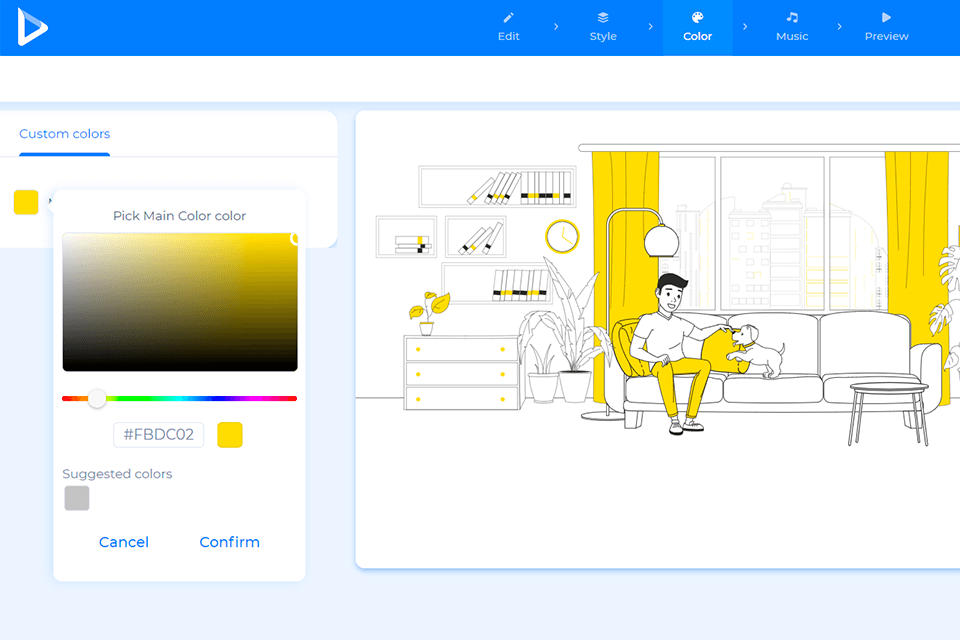
Task: Pick a shade in the saturation gradient area
Action: 179,302
